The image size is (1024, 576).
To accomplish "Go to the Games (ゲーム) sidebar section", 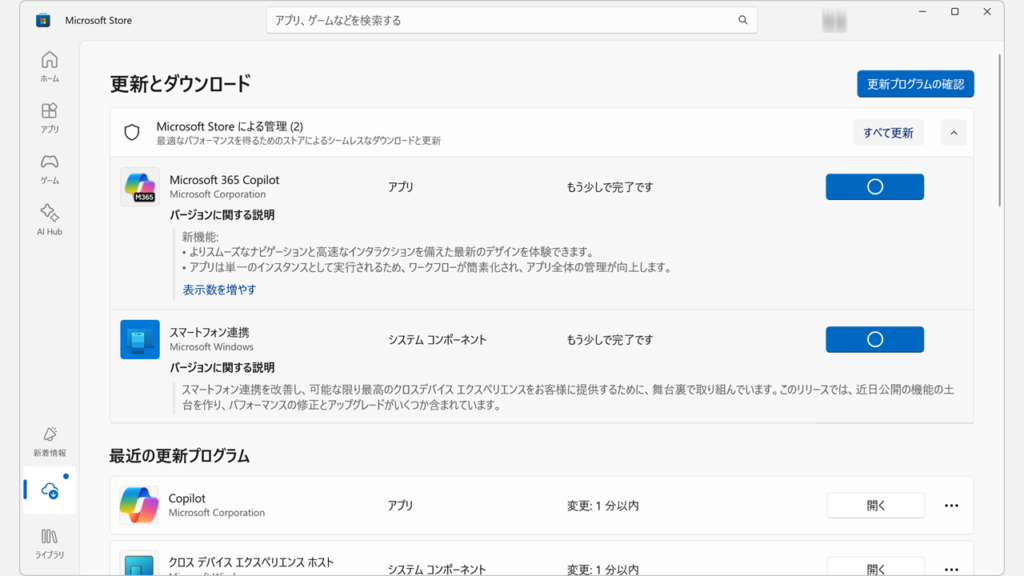I will [x=50, y=168].
